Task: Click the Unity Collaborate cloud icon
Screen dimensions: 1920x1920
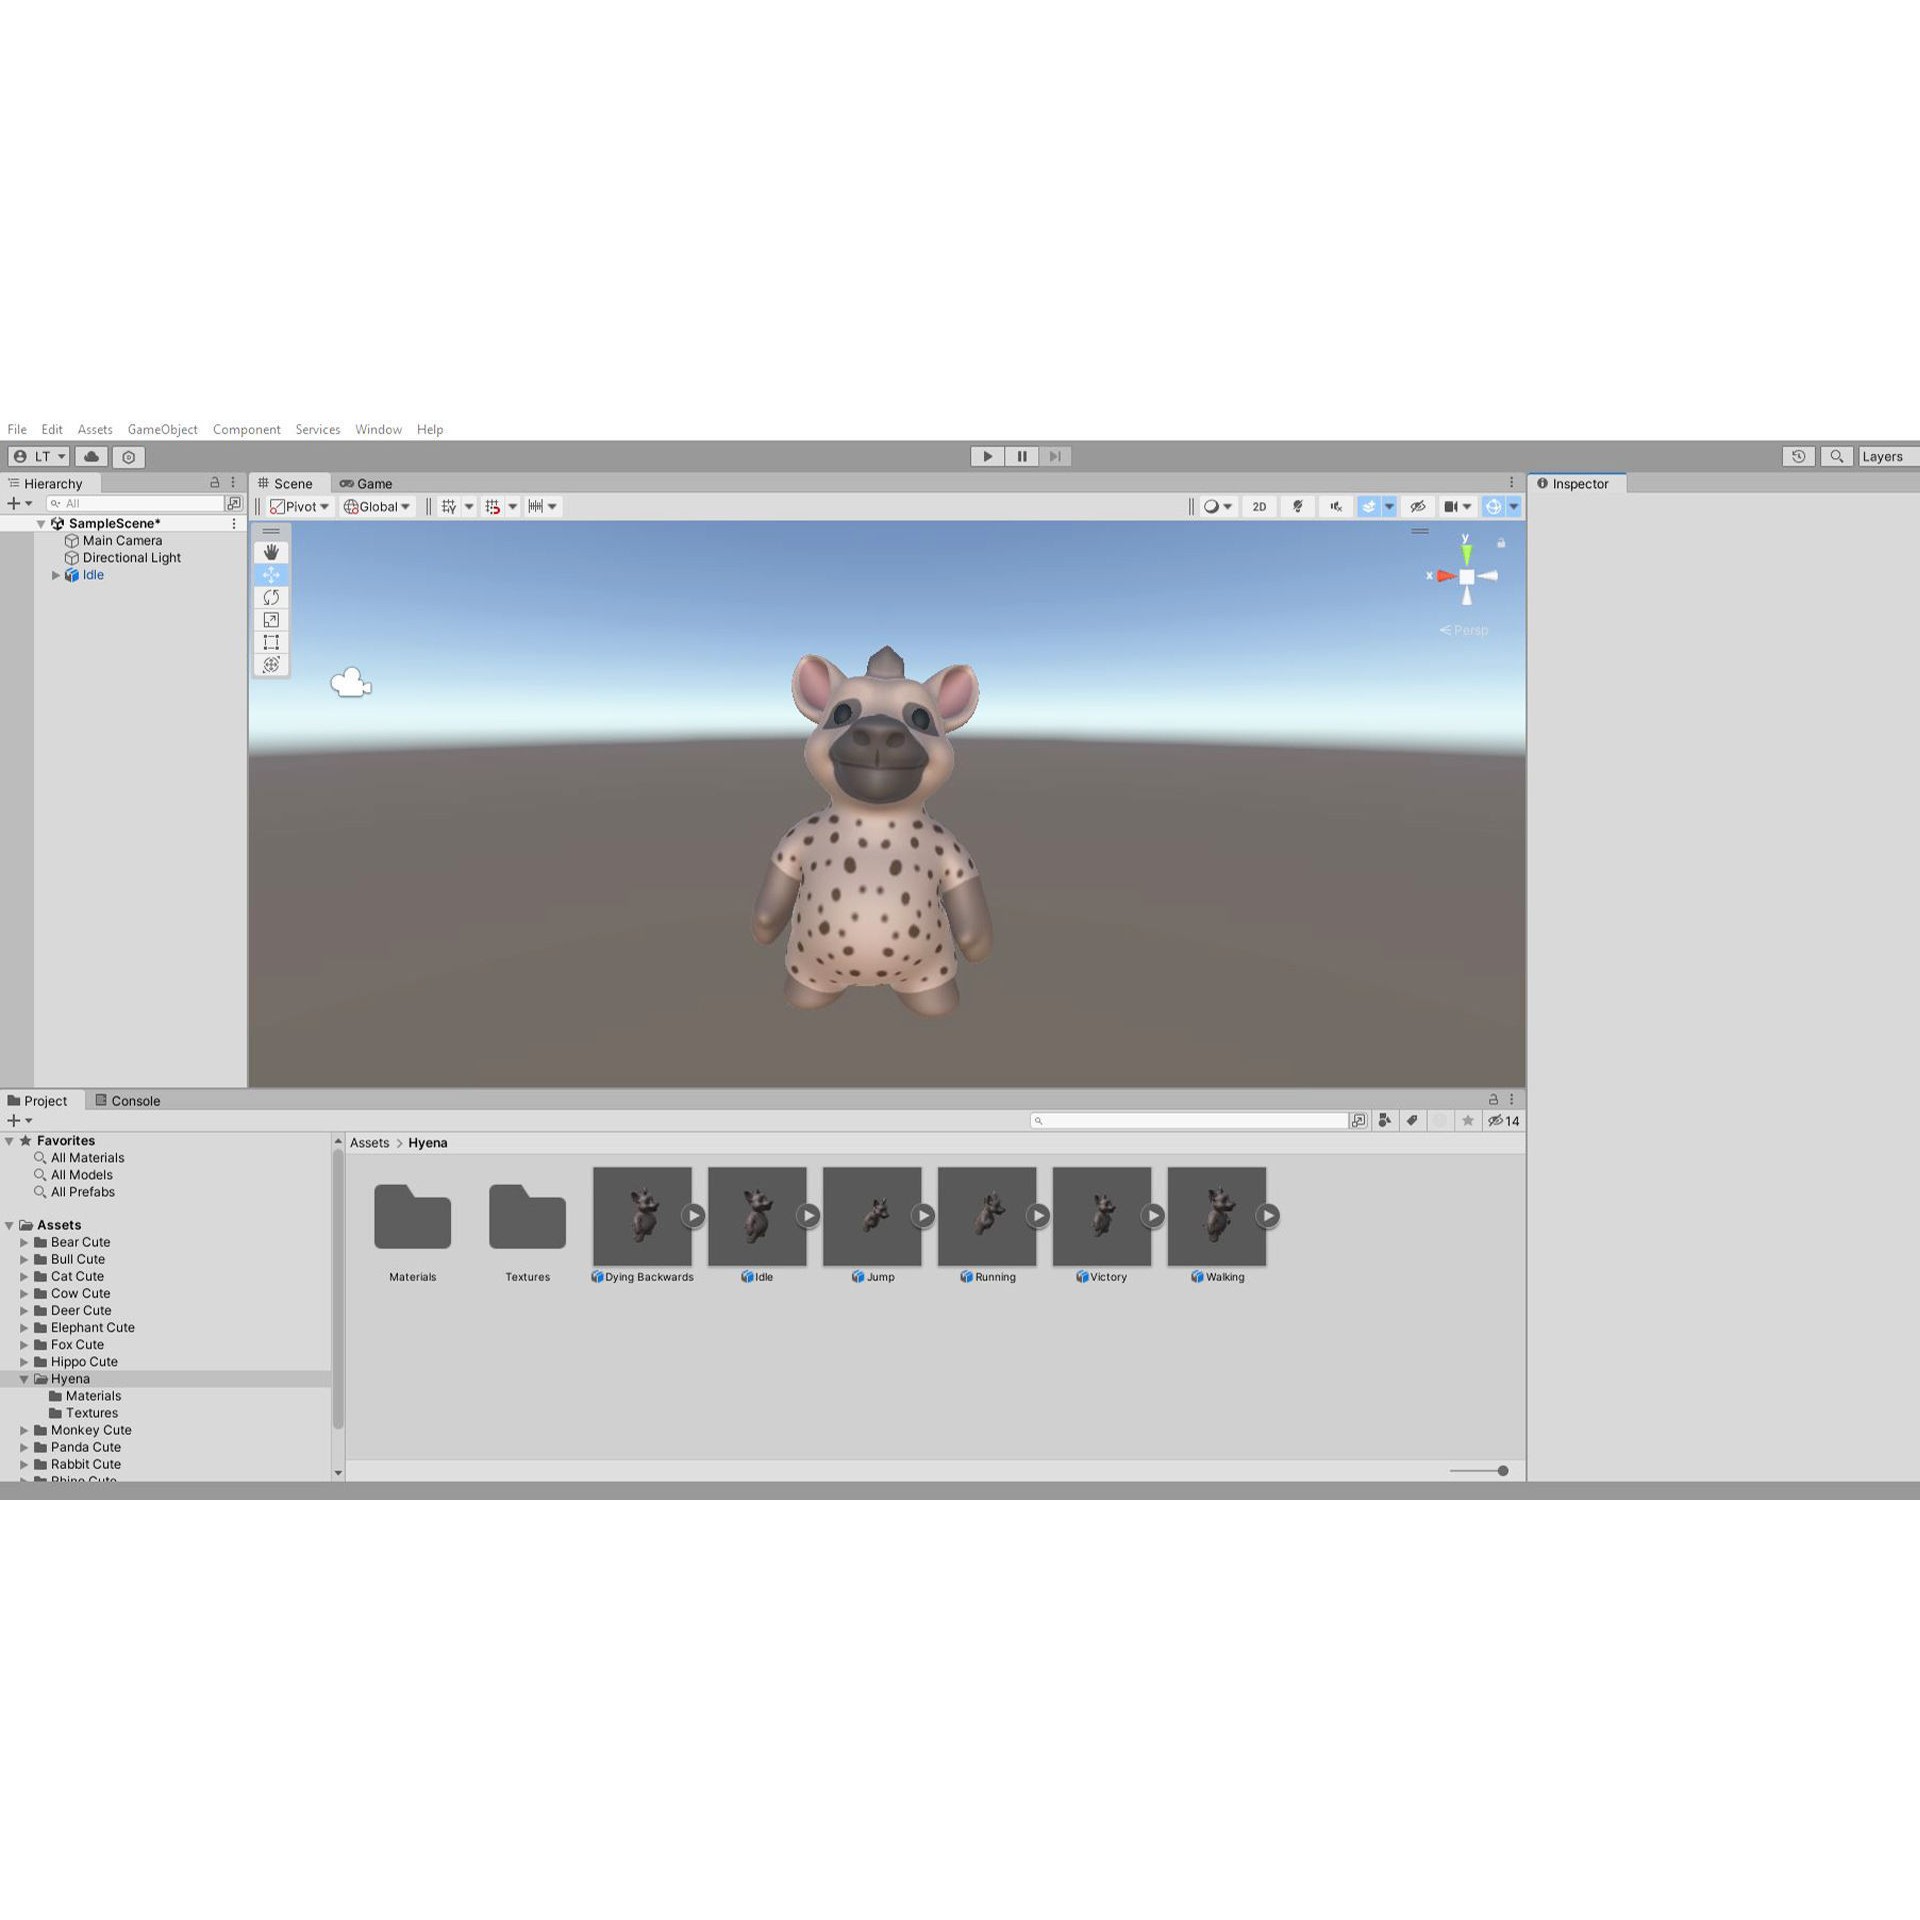Action: [91, 456]
